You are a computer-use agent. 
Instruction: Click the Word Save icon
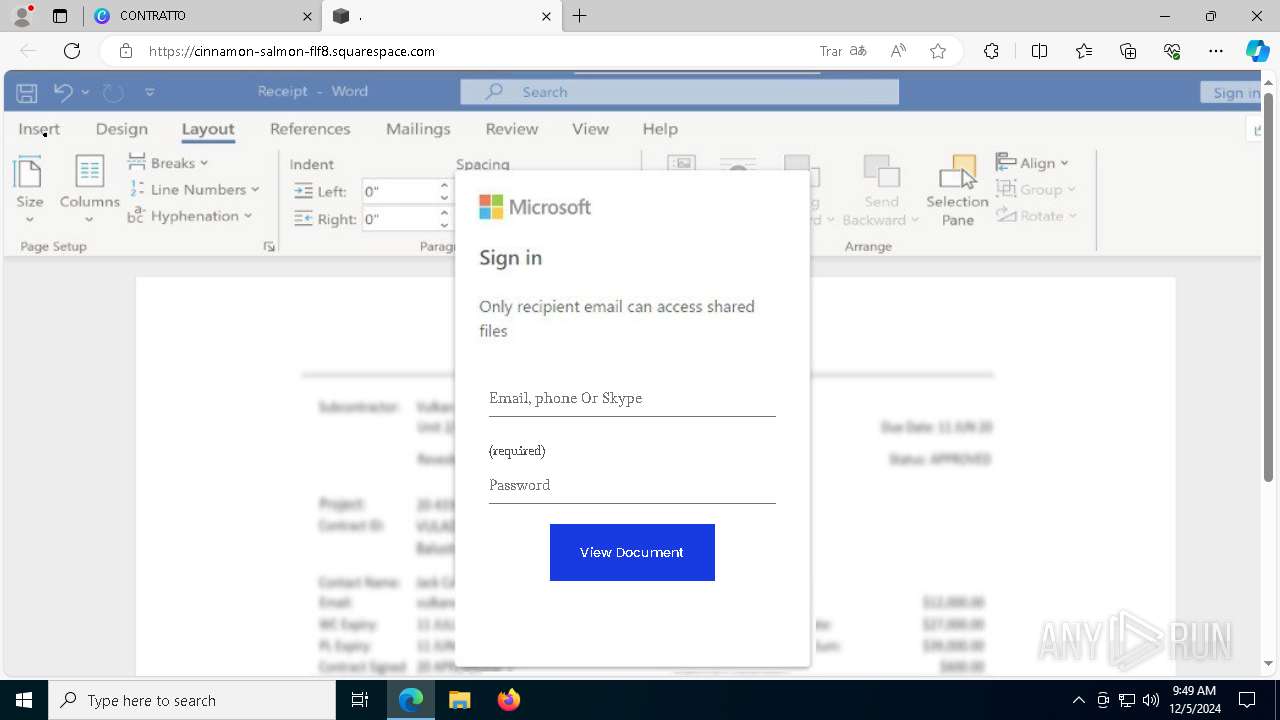click(x=27, y=92)
